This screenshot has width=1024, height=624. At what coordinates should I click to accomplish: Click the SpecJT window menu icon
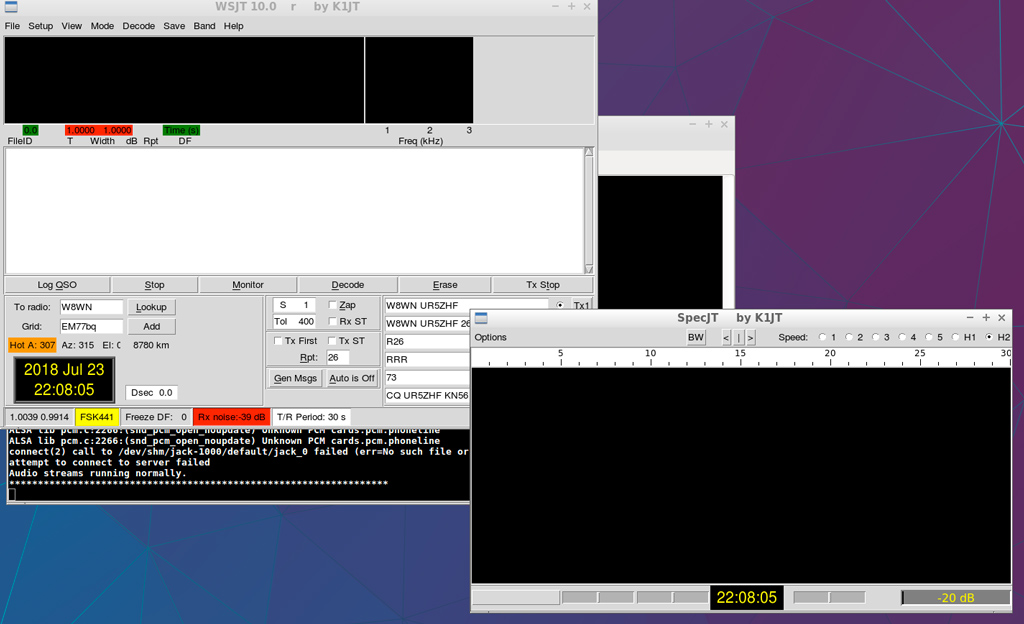(481, 318)
